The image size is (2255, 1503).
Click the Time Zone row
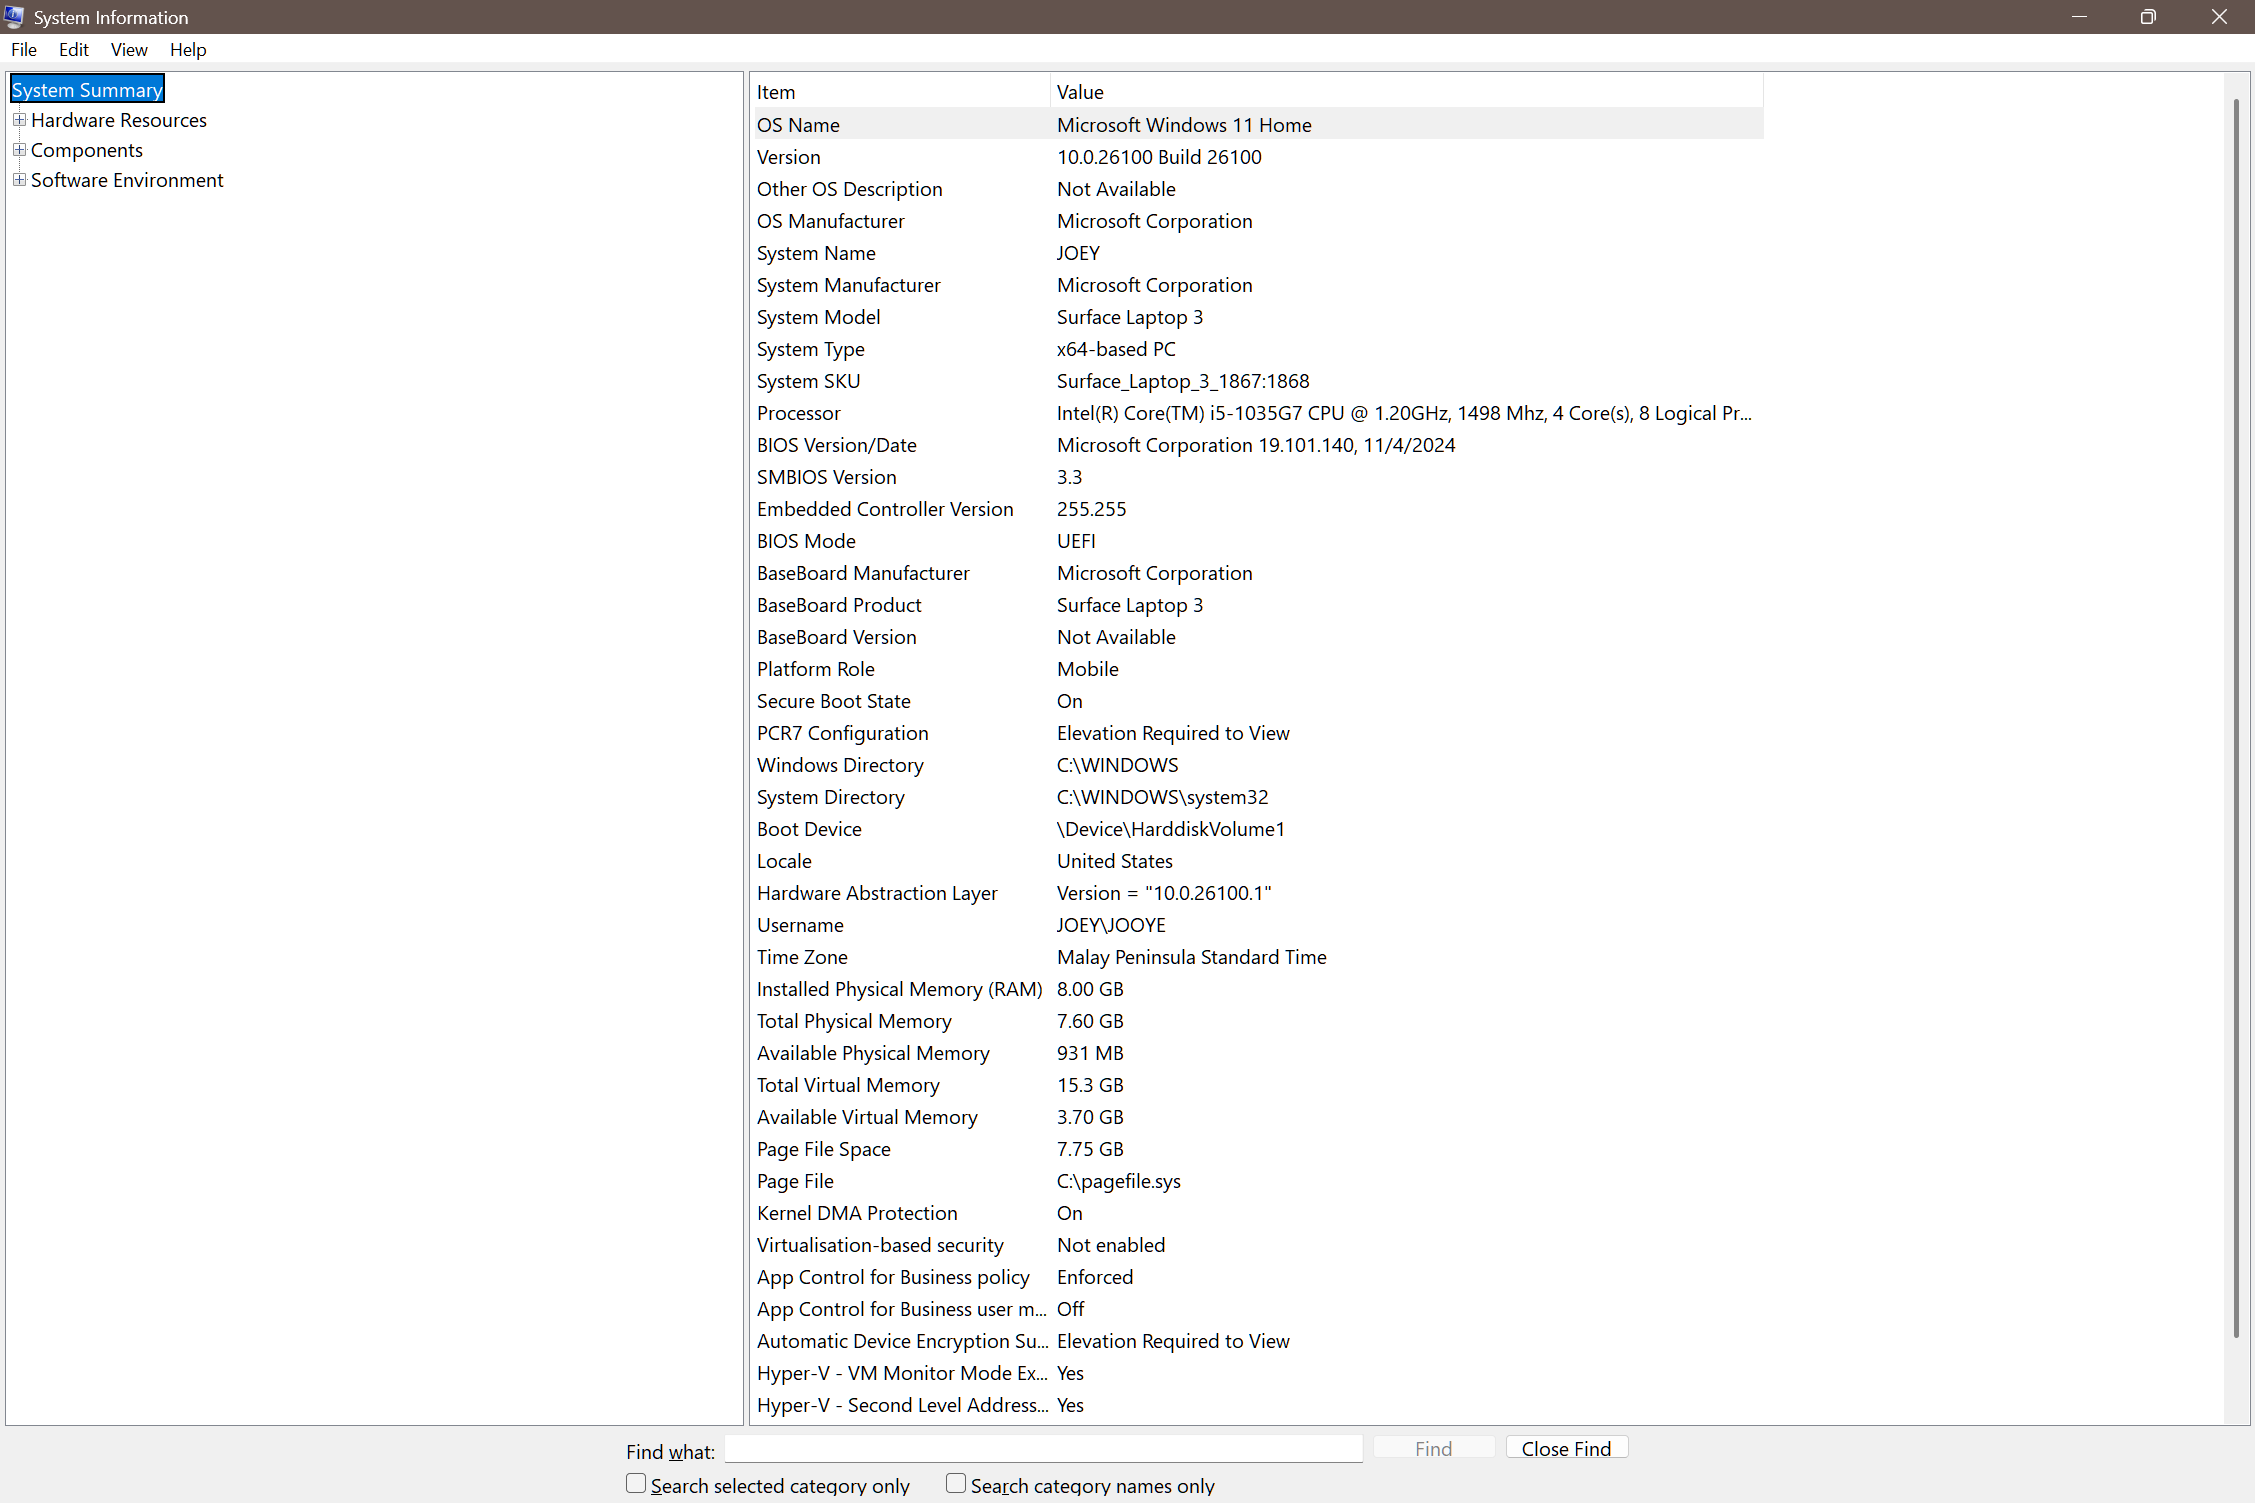tap(1257, 957)
